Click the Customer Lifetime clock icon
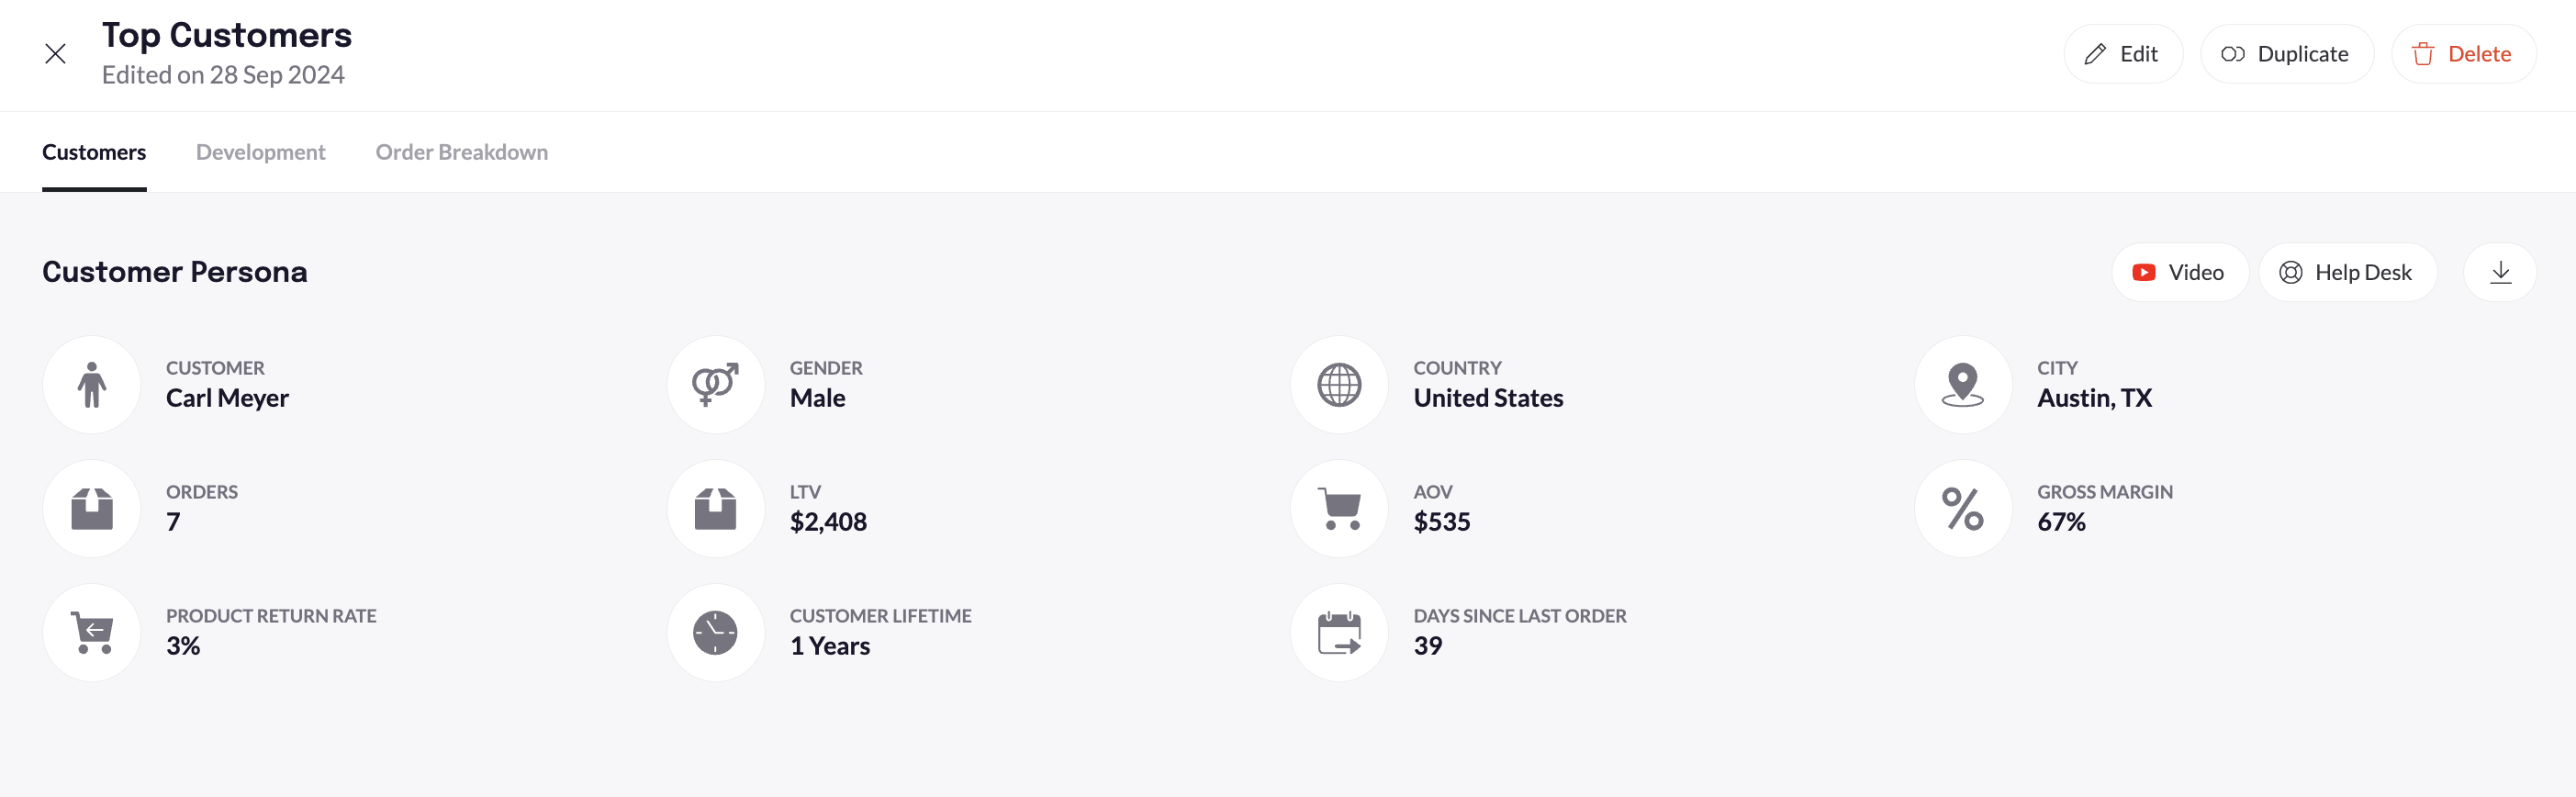Image resolution: width=2576 pixels, height=797 pixels. tap(715, 633)
